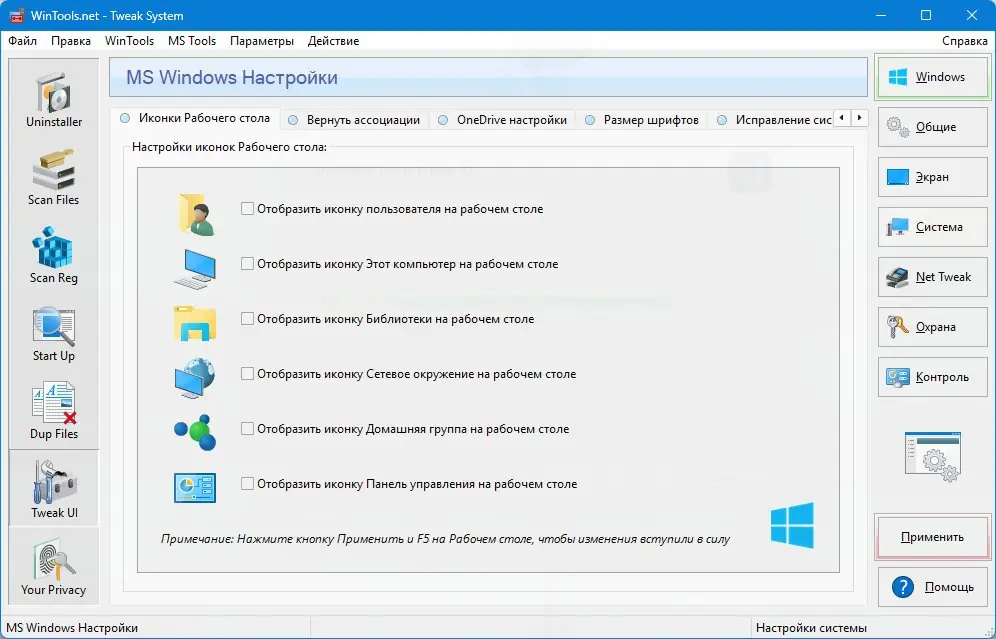Viewport: 996px width, 639px height.
Task: Click the Libraries folder icon
Action: 195,323
